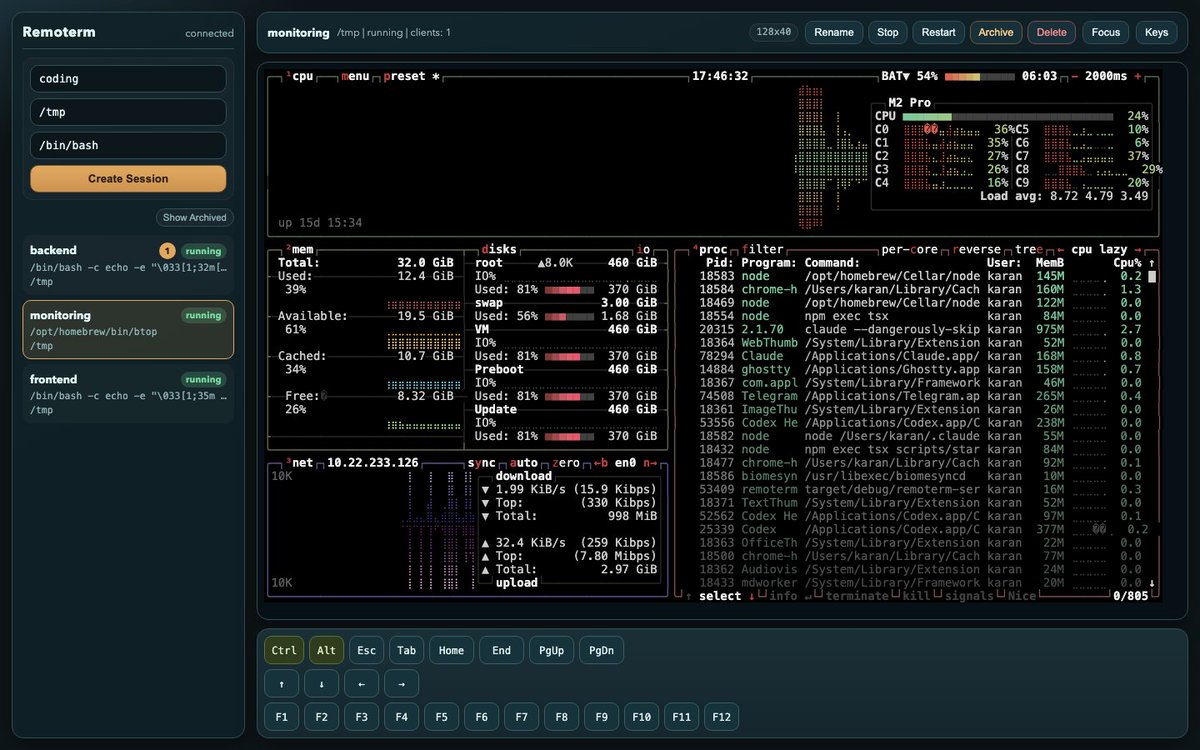This screenshot has height=750, width=1200.
Task: Click the F9 key button
Action: (x=601, y=717)
